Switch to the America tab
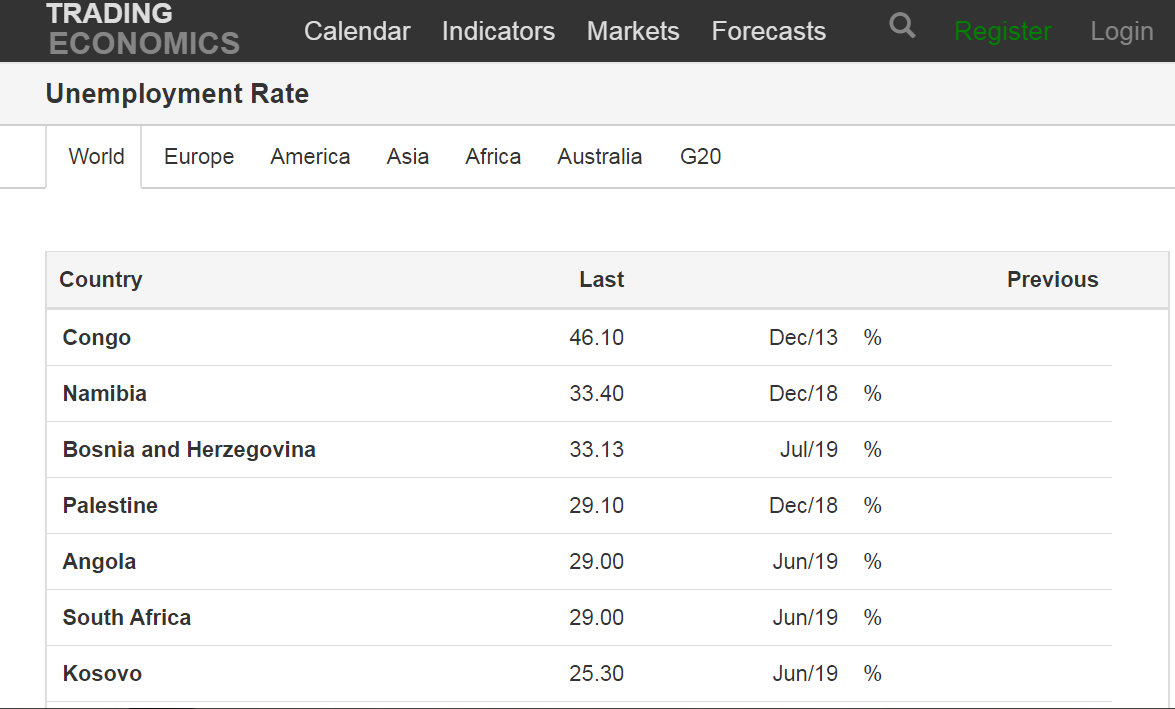 click(x=310, y=157)
